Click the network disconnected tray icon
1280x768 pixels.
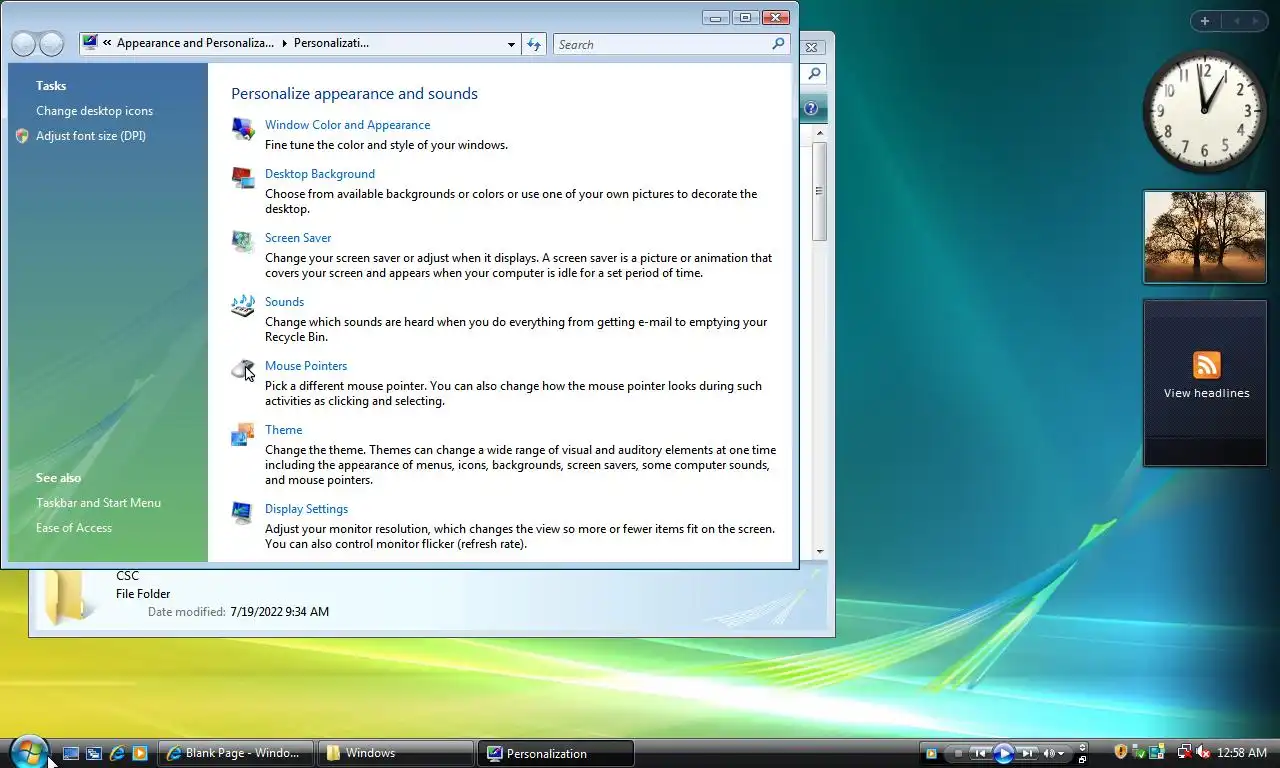click(x=1185, y=752)
